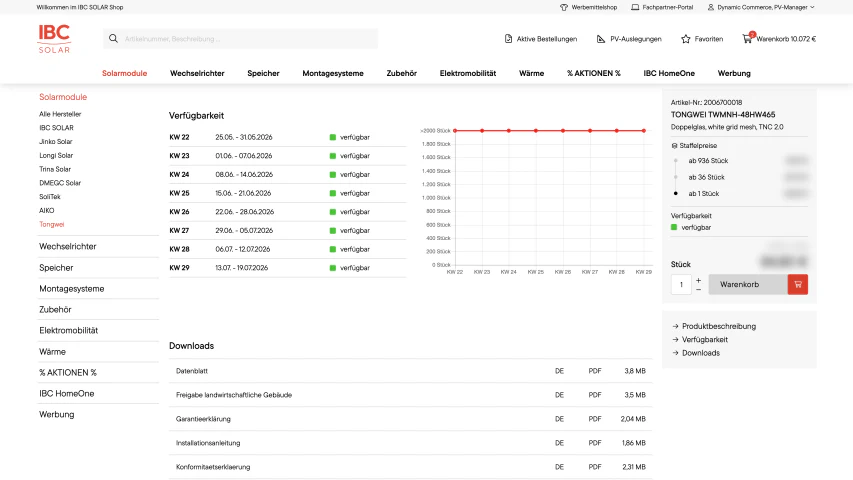Image resolution: width=853 pixels, height=480 pixels.
Task: Jump to Produktbeschreibung link
Action: pyautogui.click(x=719, y=326)
